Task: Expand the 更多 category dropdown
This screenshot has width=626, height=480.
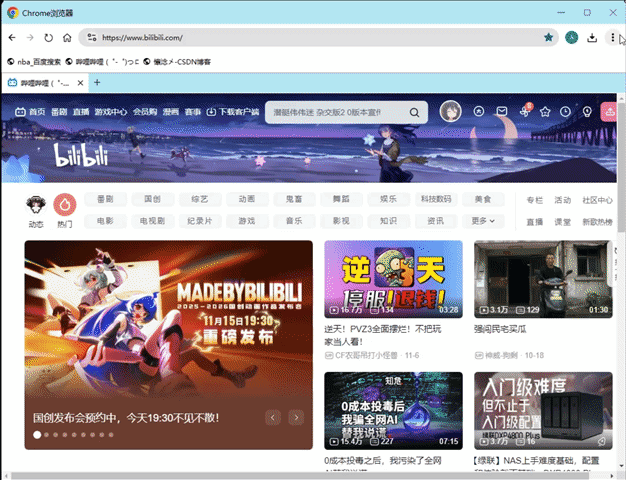Action: click(483, 221)
